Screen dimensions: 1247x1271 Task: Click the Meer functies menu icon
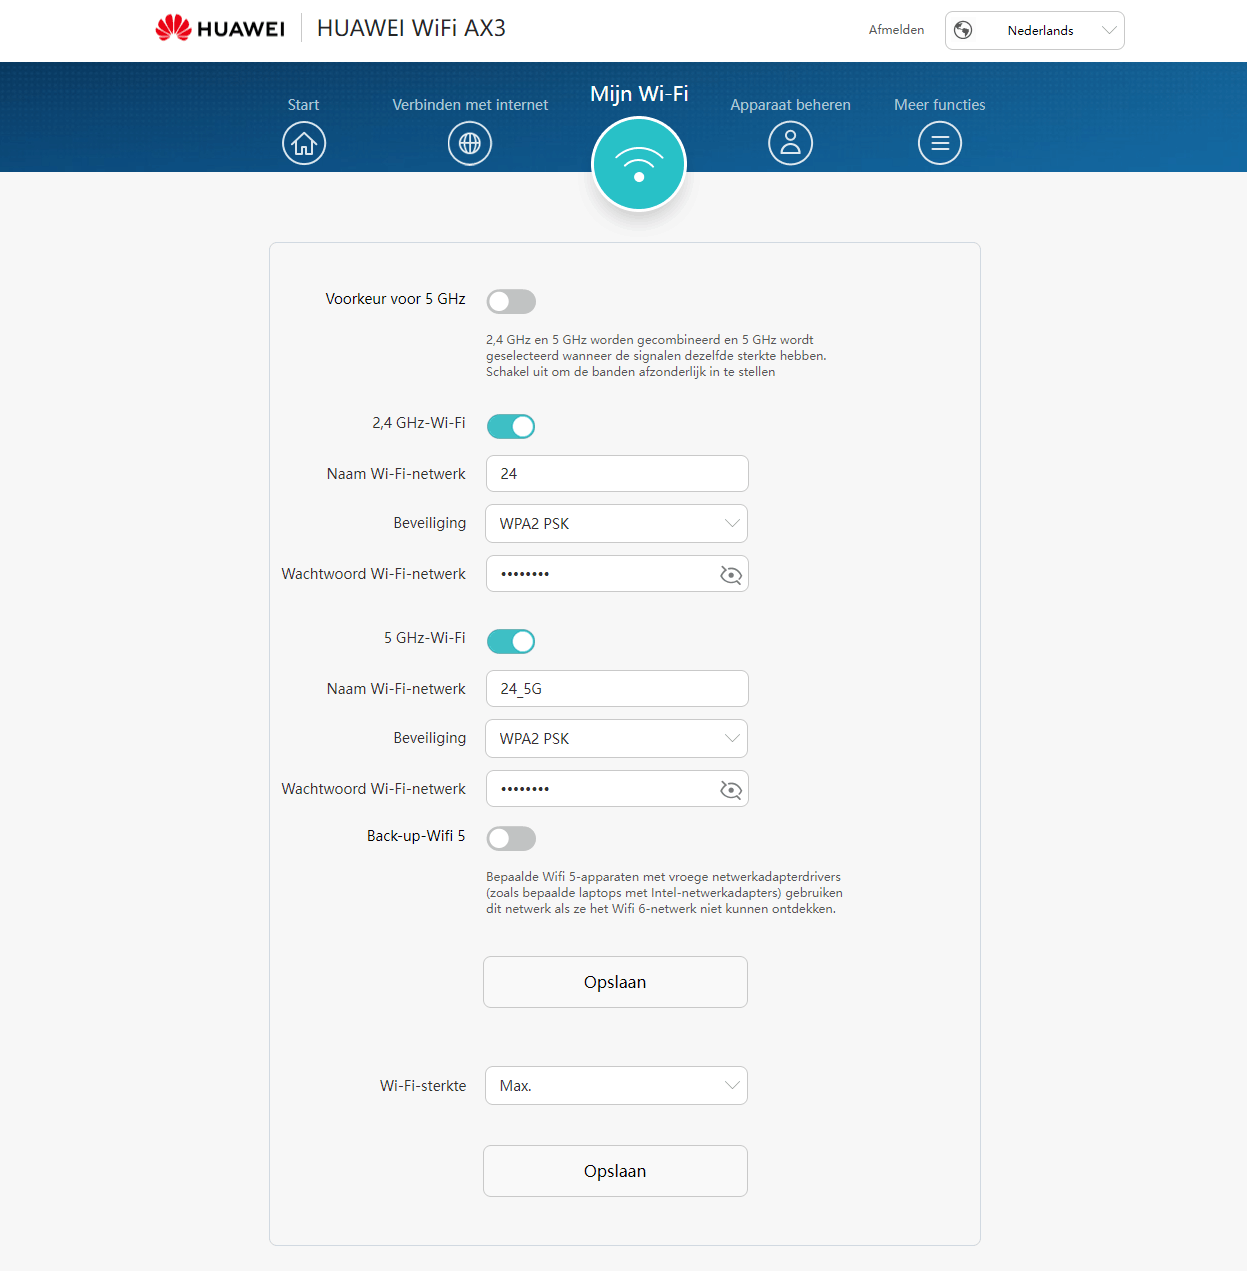coord(939,143)
